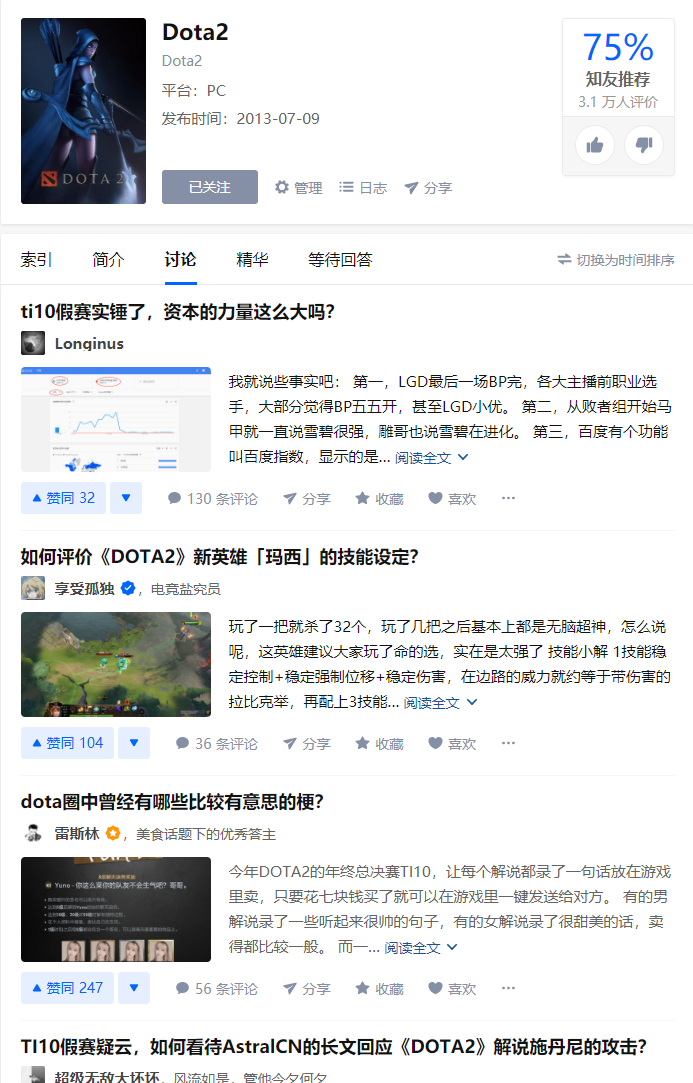Downvote the answer with 赞同 32

pyautogui.click(x=126, y=498)
